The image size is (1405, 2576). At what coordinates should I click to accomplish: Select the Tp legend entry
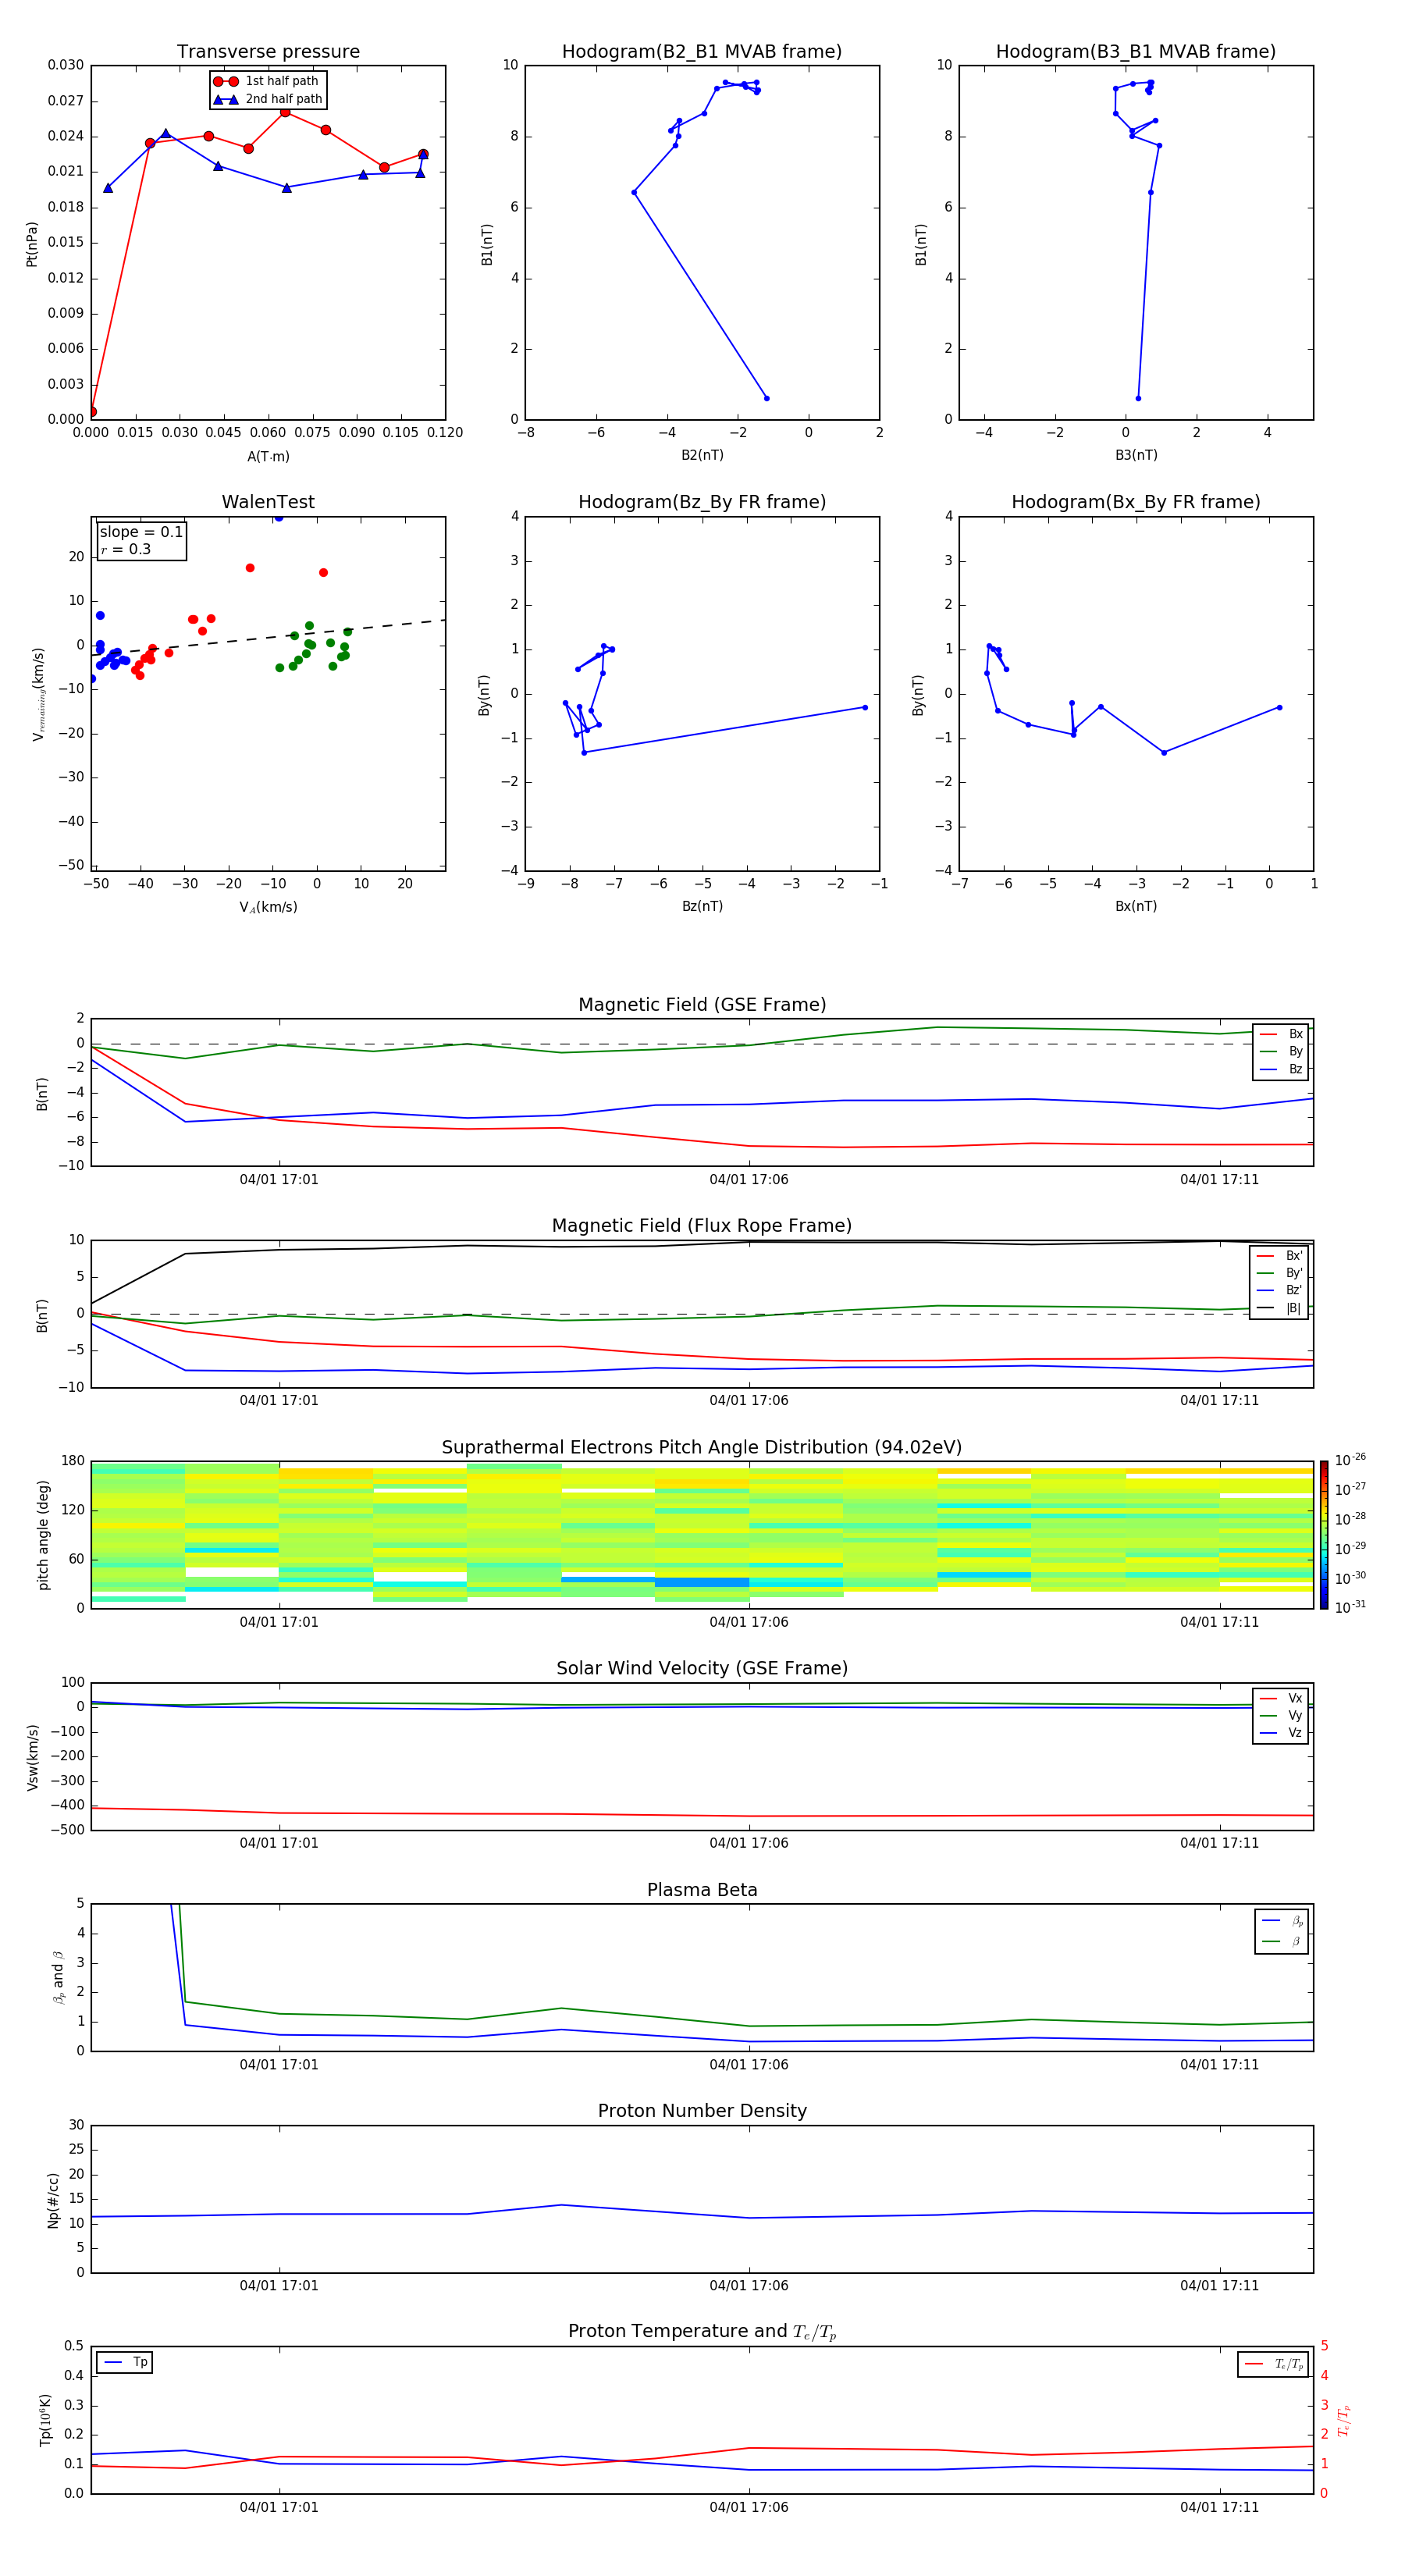[125, 2362]
